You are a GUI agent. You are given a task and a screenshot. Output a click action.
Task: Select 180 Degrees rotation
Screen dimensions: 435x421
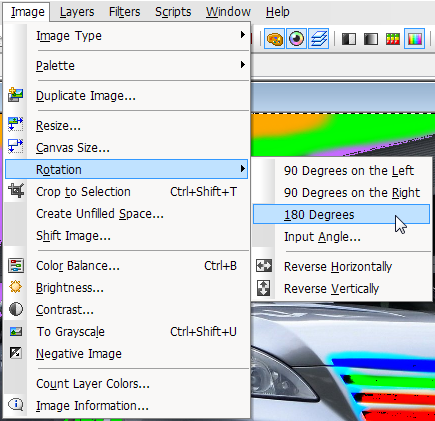[341, 214]
